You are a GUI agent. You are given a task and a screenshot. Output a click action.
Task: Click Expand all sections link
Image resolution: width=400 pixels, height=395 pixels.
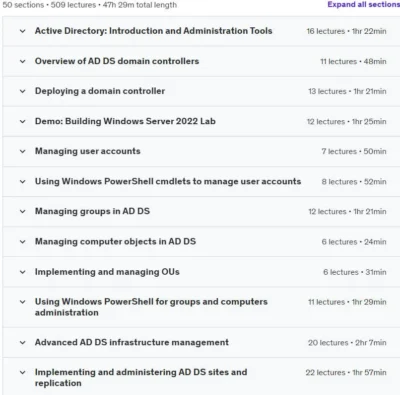[x=363, y=4]
